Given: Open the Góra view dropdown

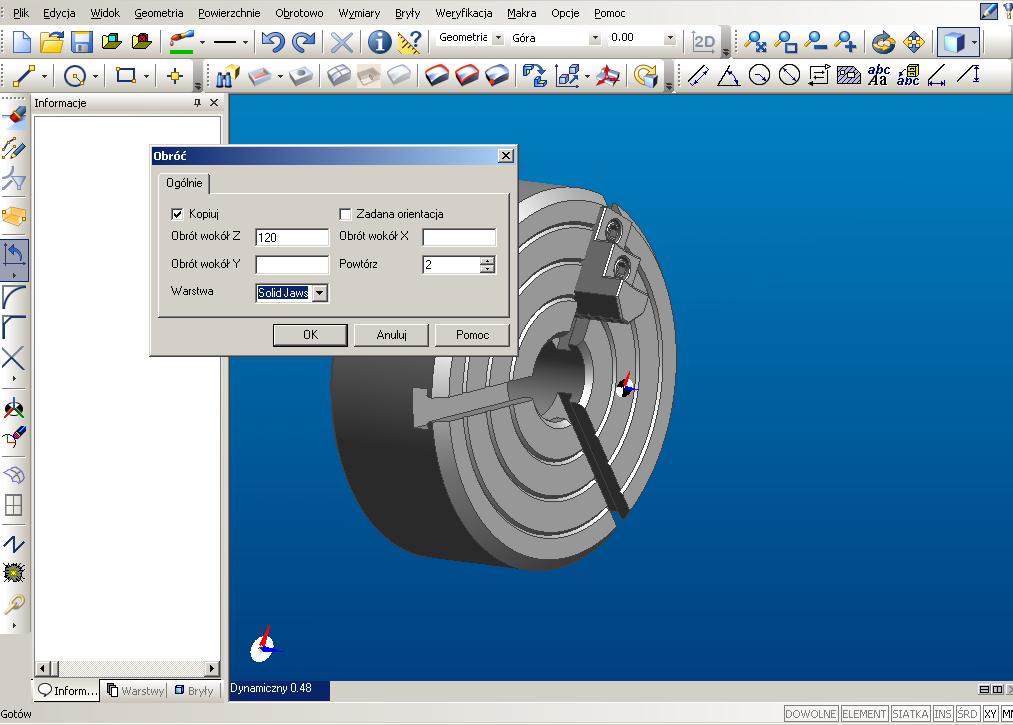Looking at the screenshot, I should coord(595,38).
